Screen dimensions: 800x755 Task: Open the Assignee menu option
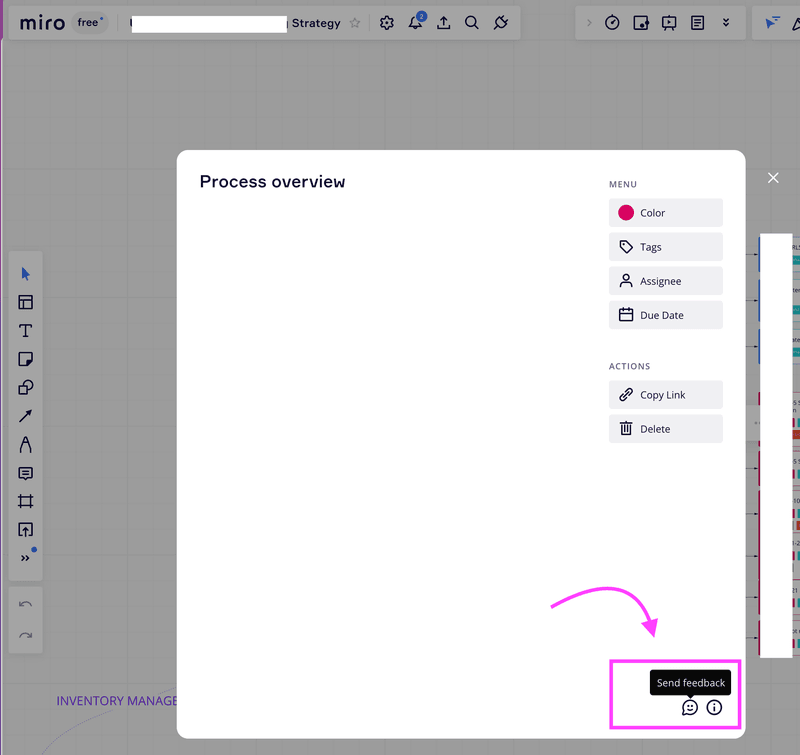(665, 281)
